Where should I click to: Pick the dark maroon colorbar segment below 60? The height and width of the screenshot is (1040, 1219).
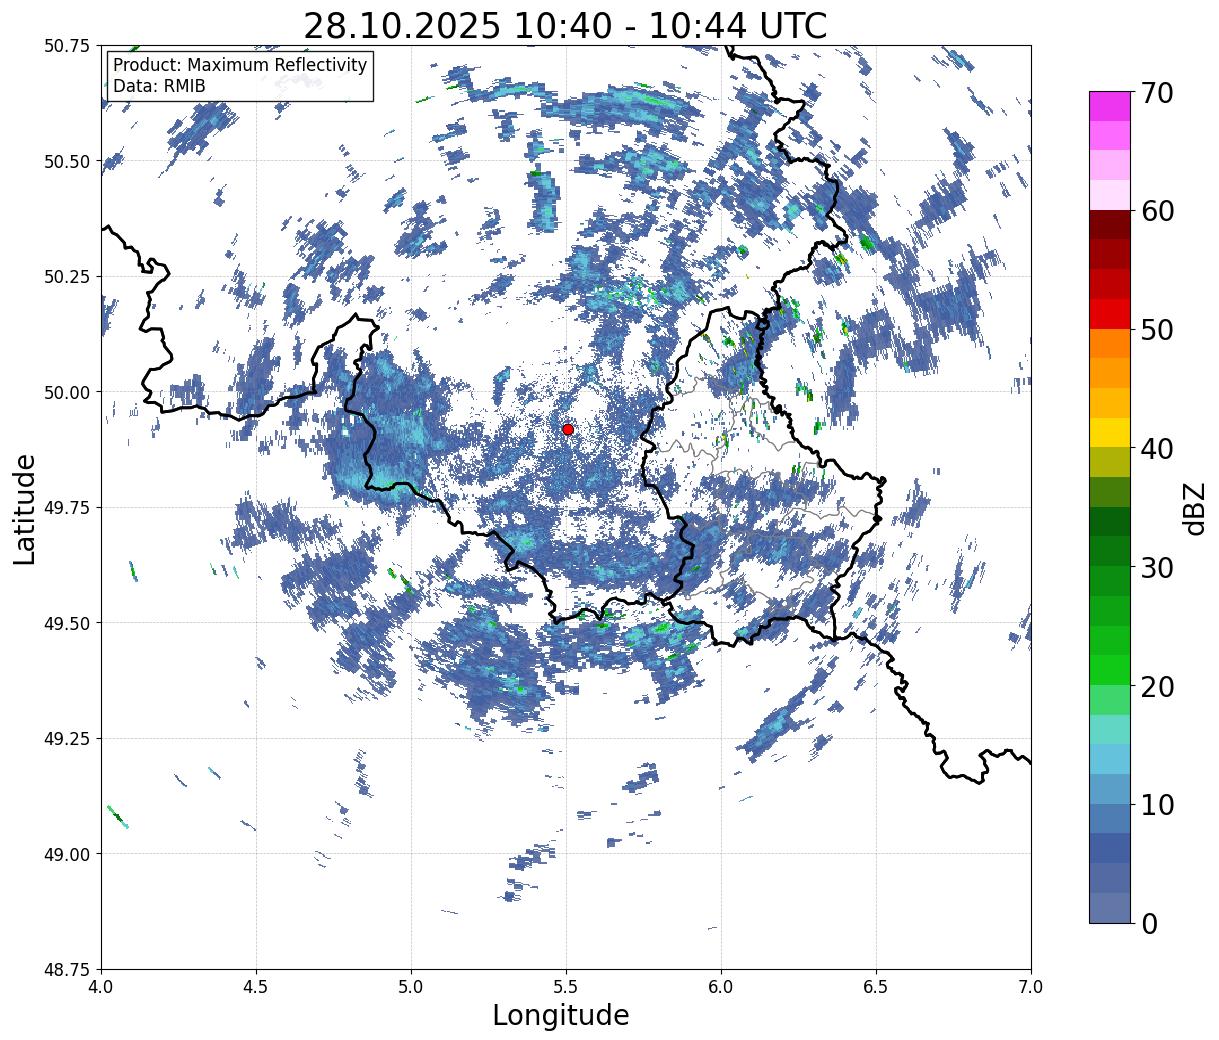[x=1110, y=225]
